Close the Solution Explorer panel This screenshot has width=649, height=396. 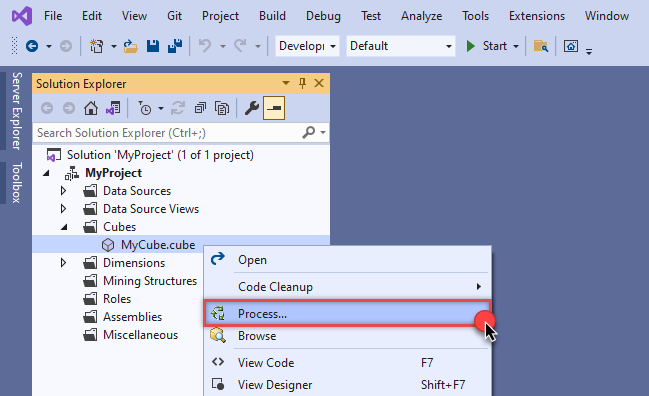(x=319, y=83)
